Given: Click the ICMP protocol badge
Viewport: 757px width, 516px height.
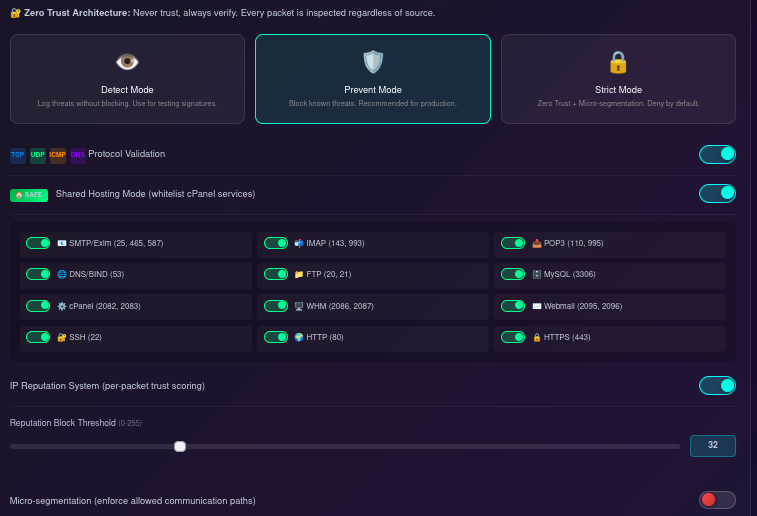Looking at the screenshot, I should click(x=57, y=155).
